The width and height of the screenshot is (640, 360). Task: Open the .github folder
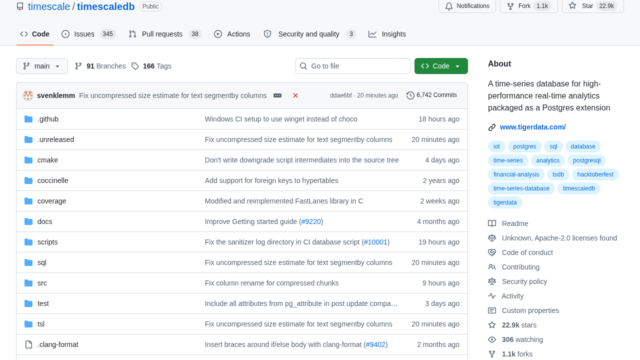[x=48, y=119]
